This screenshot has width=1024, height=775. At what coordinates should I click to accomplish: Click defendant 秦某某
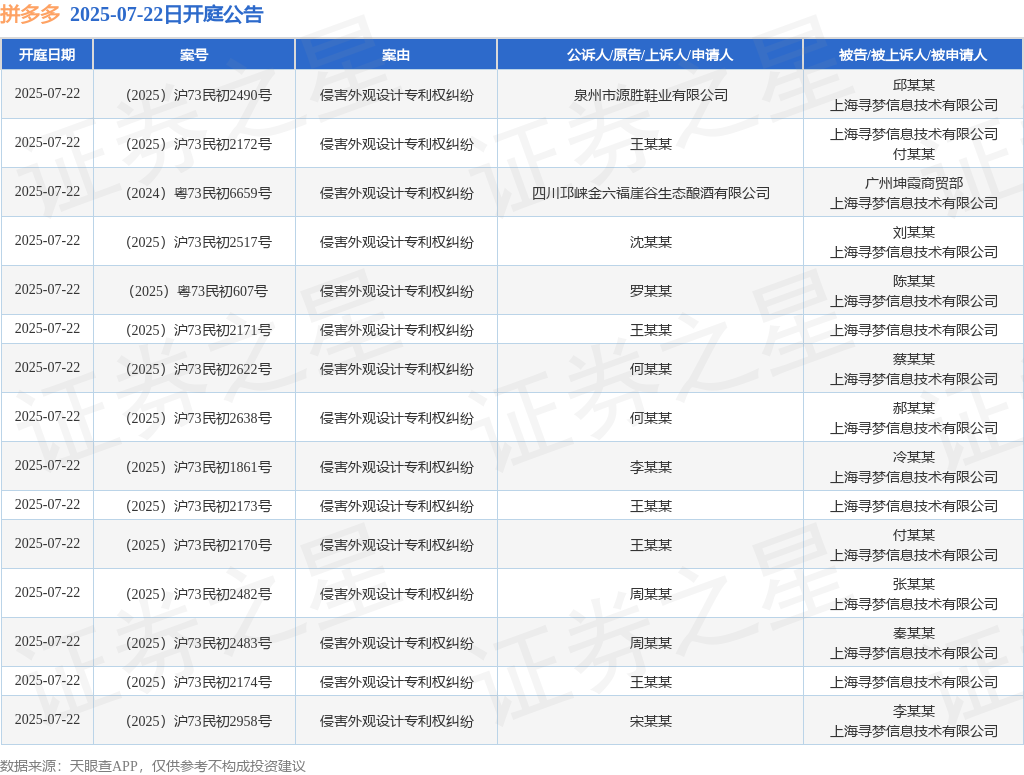(914, 633)
